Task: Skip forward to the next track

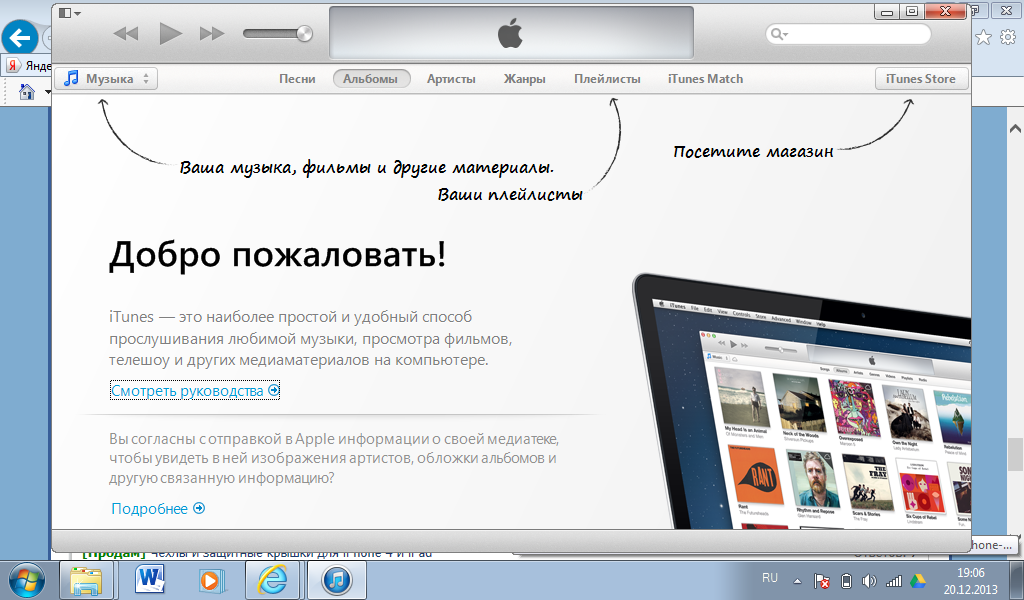Action: [x=212, y=33]
